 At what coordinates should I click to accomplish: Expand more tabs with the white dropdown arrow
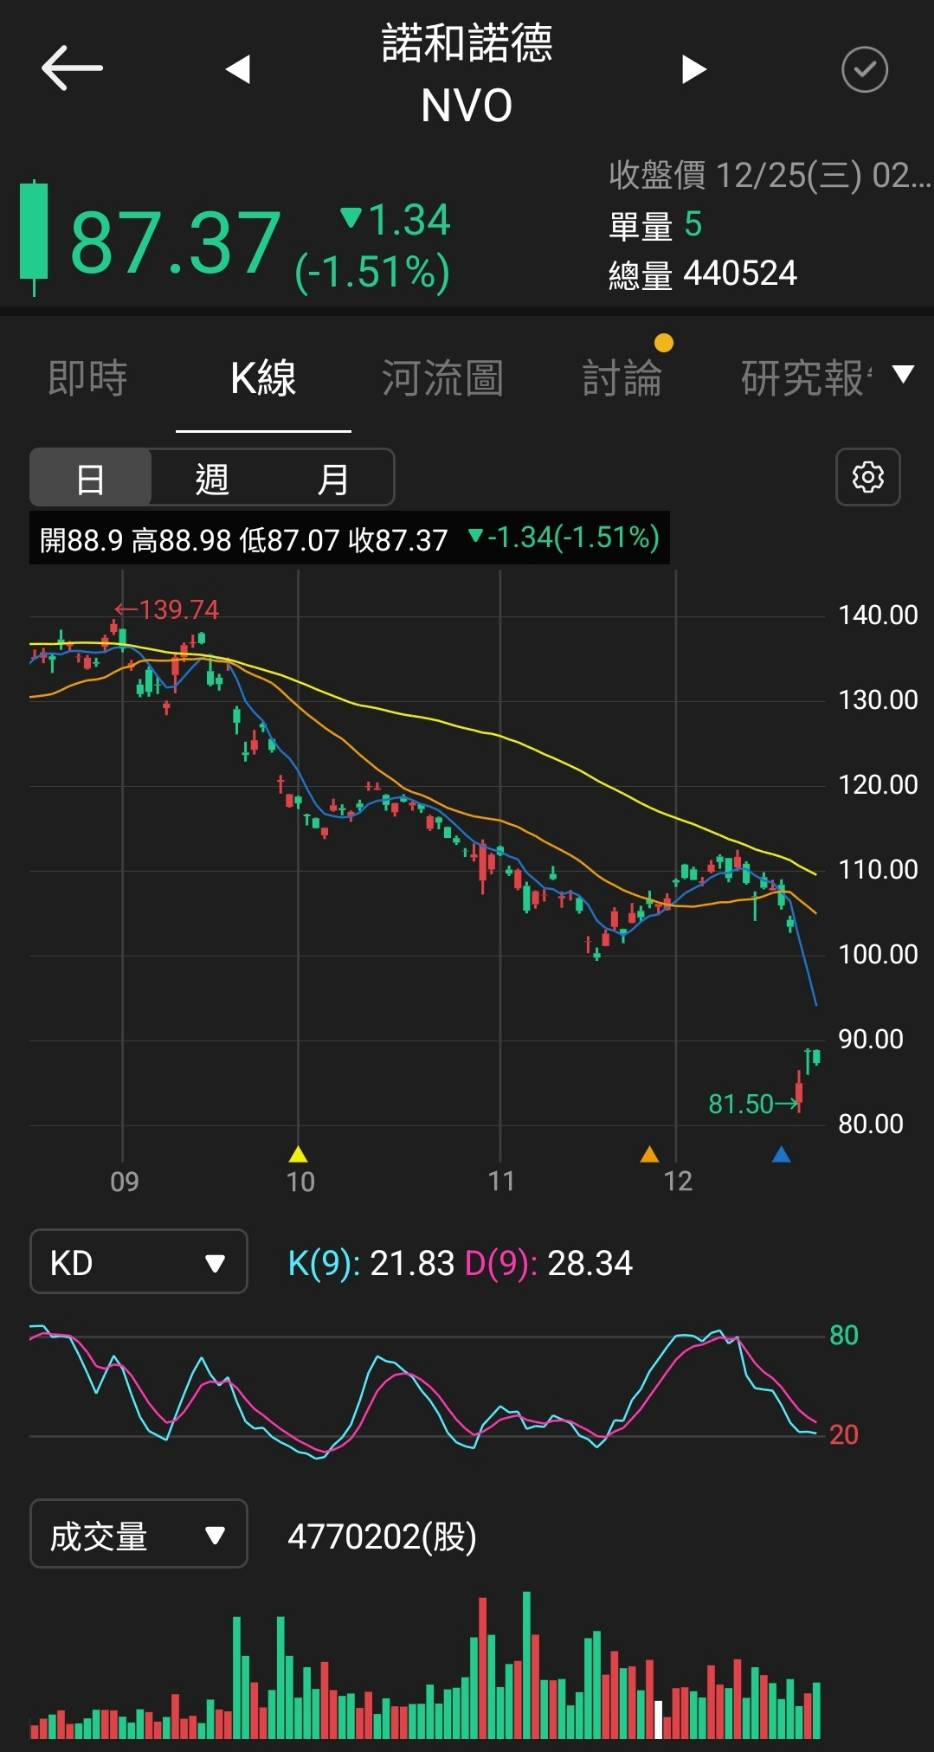[903, 375]
